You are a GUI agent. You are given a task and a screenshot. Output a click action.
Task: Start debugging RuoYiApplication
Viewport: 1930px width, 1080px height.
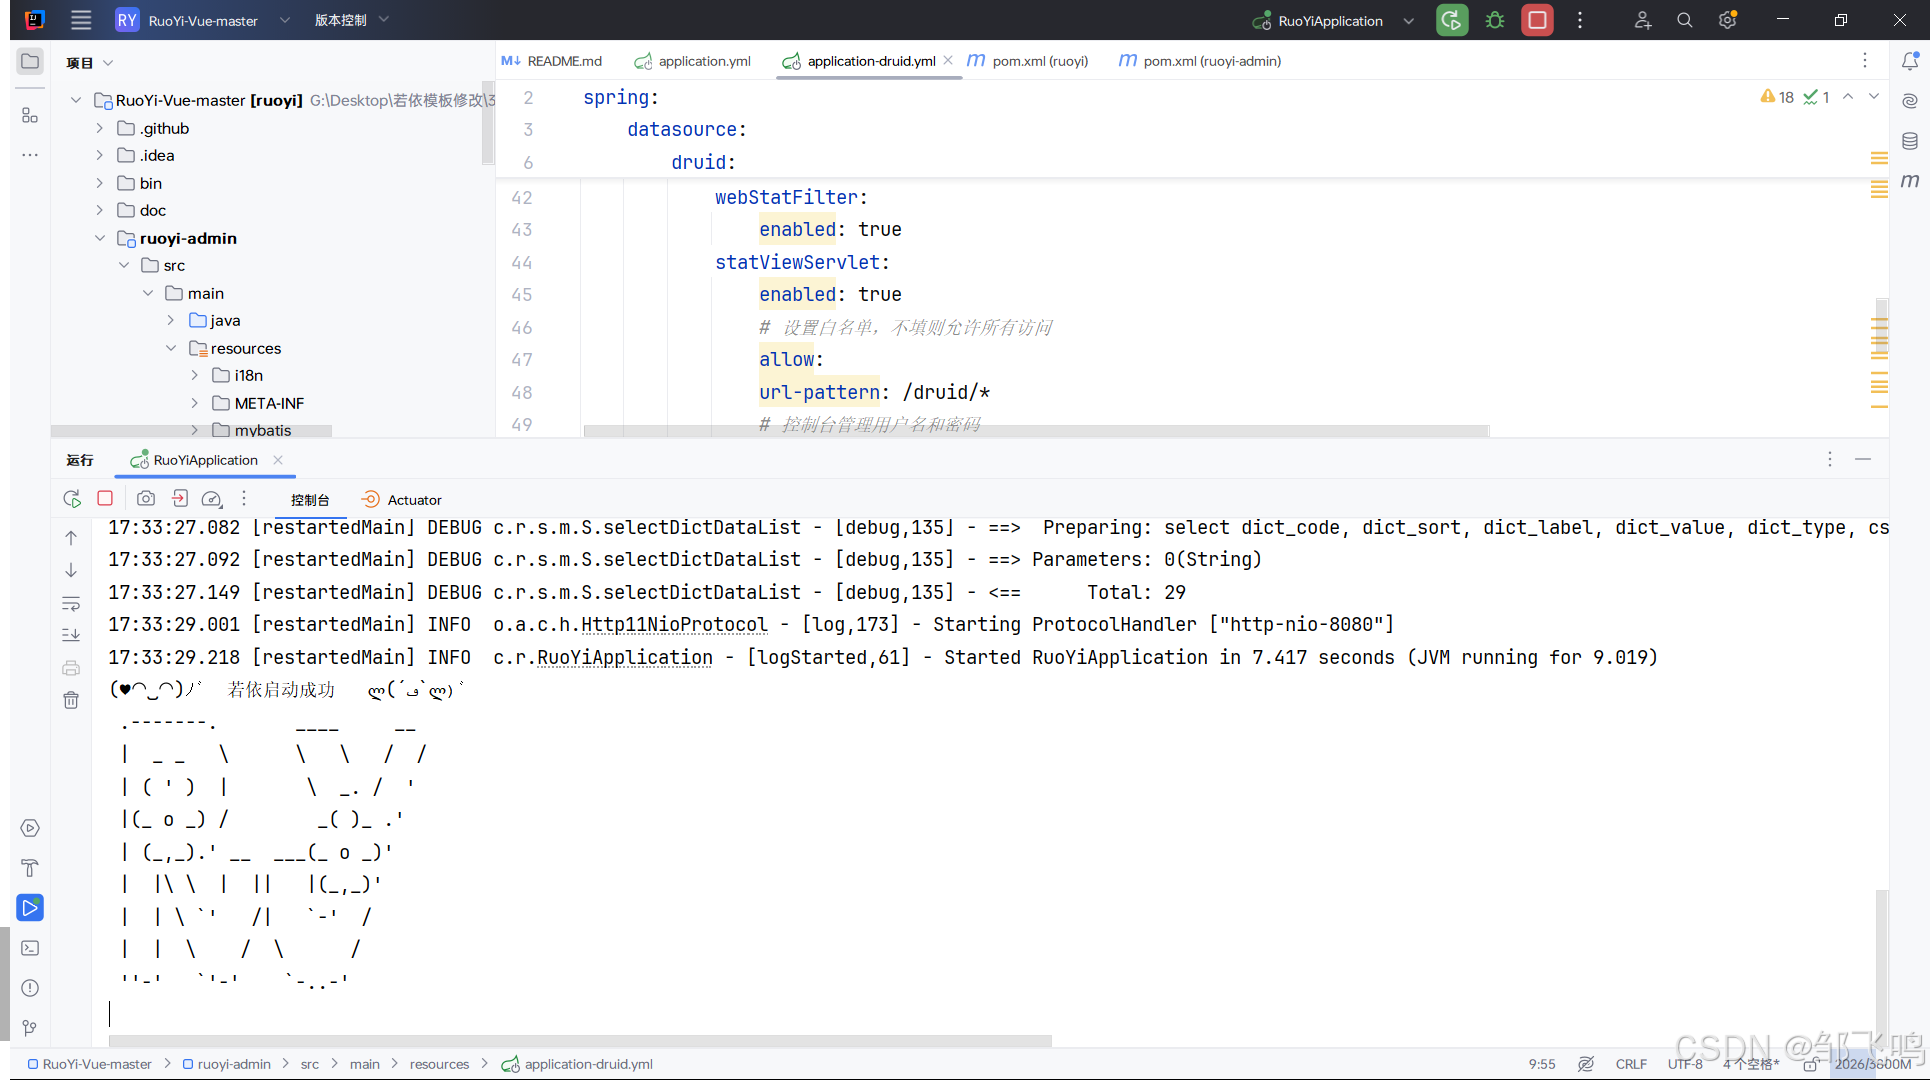coord(1495,20)
